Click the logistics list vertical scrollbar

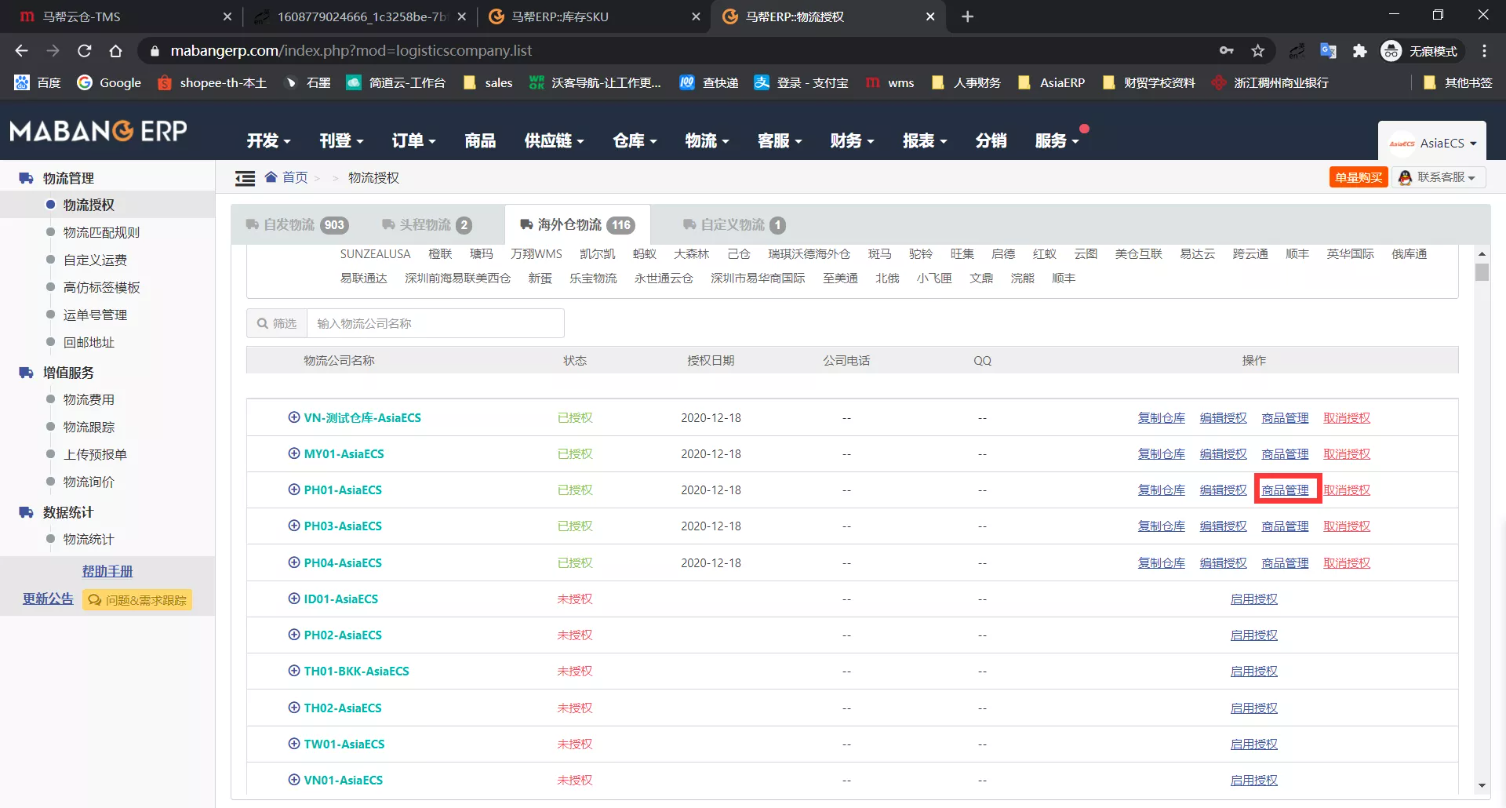click(1483, 272)
